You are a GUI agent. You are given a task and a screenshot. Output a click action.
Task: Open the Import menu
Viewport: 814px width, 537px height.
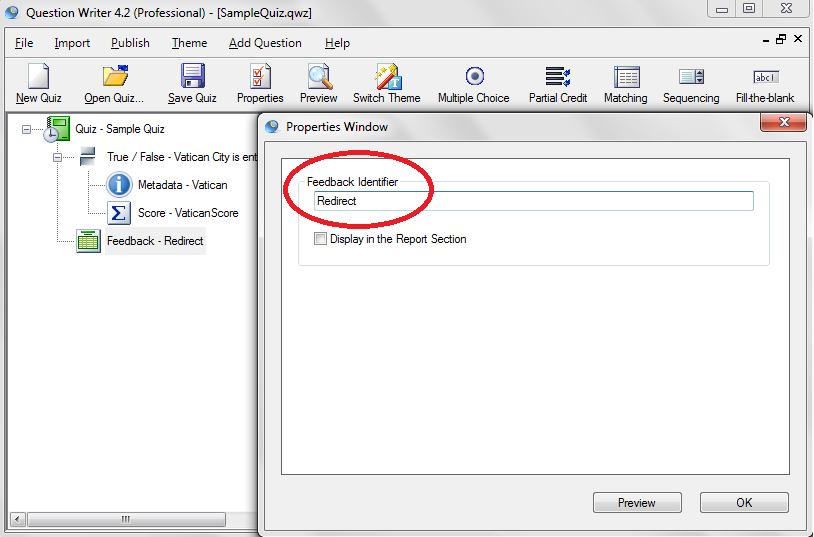[x=72, y=43]
